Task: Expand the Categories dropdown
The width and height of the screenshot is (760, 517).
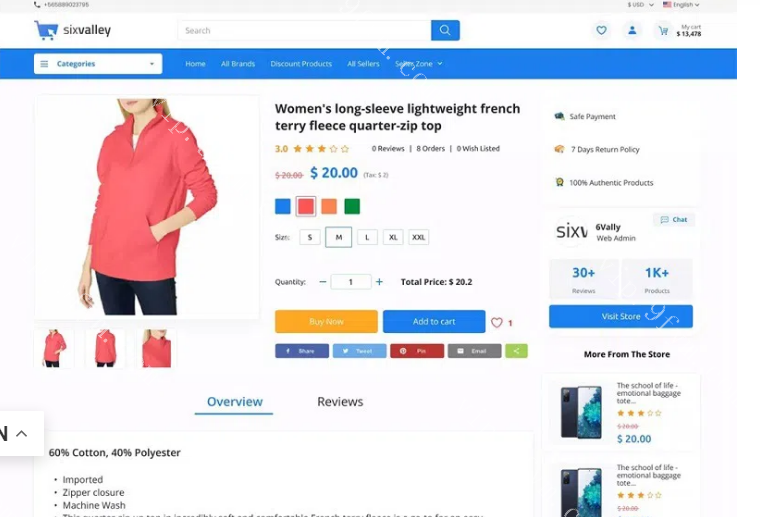Action: [97, 64]
